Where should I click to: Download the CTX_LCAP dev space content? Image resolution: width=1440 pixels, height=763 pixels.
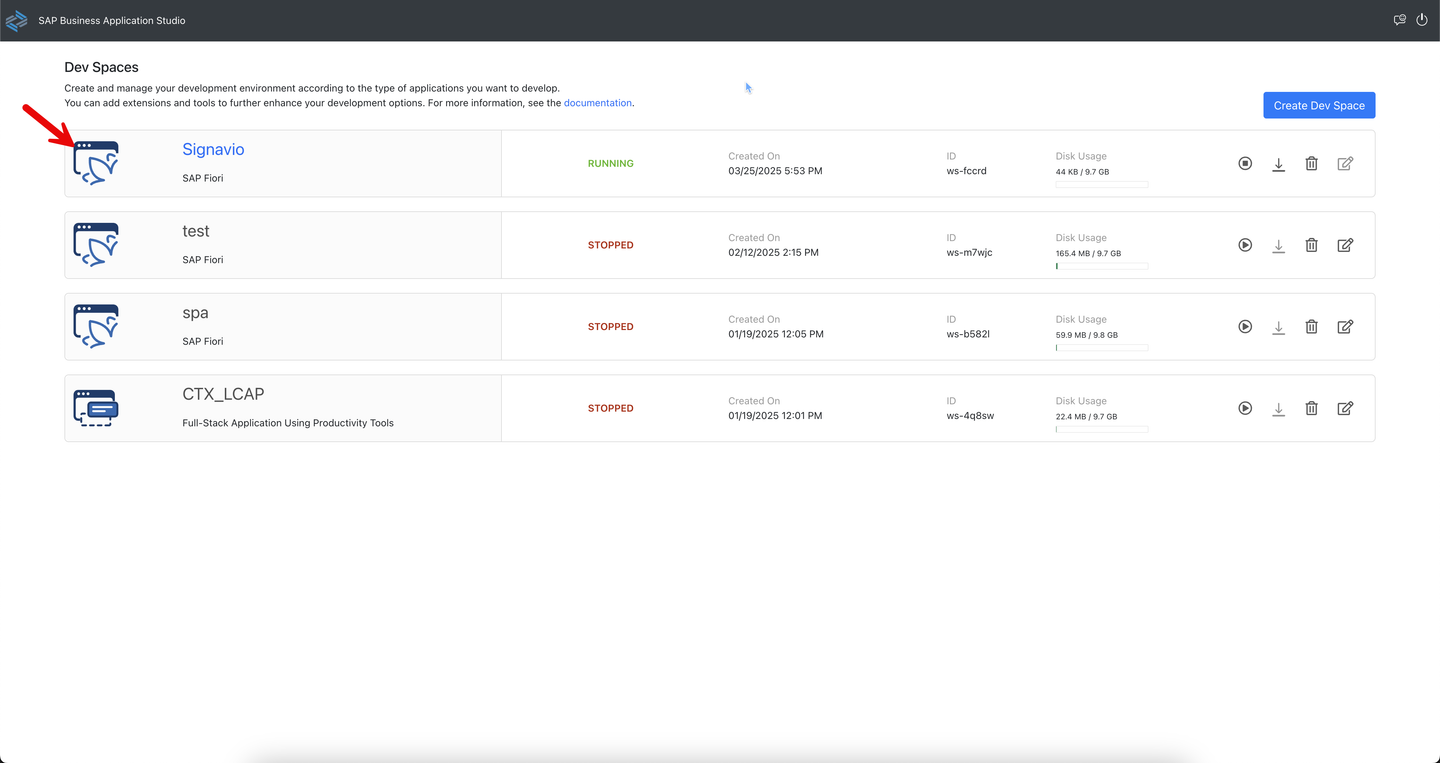1278,409
